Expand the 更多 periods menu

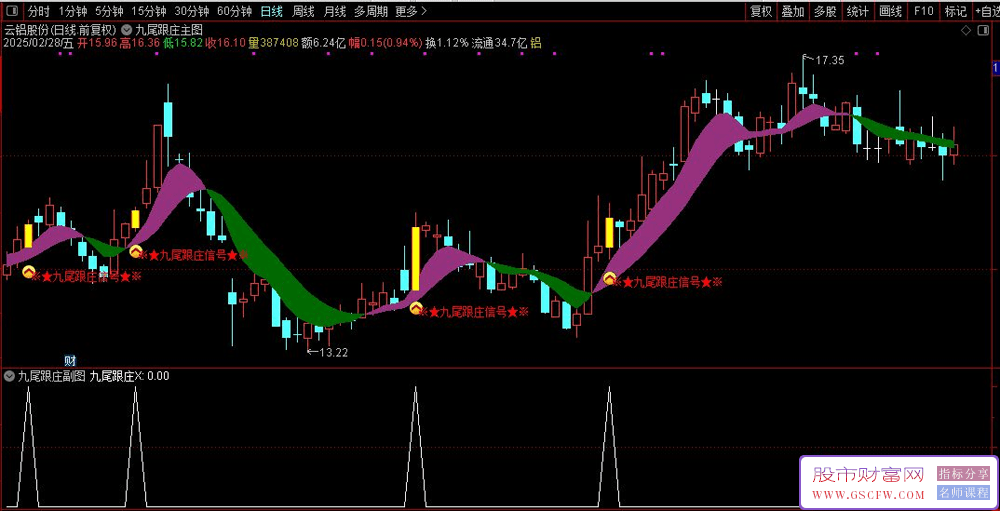pyautogui.click(x=411, y=11)
